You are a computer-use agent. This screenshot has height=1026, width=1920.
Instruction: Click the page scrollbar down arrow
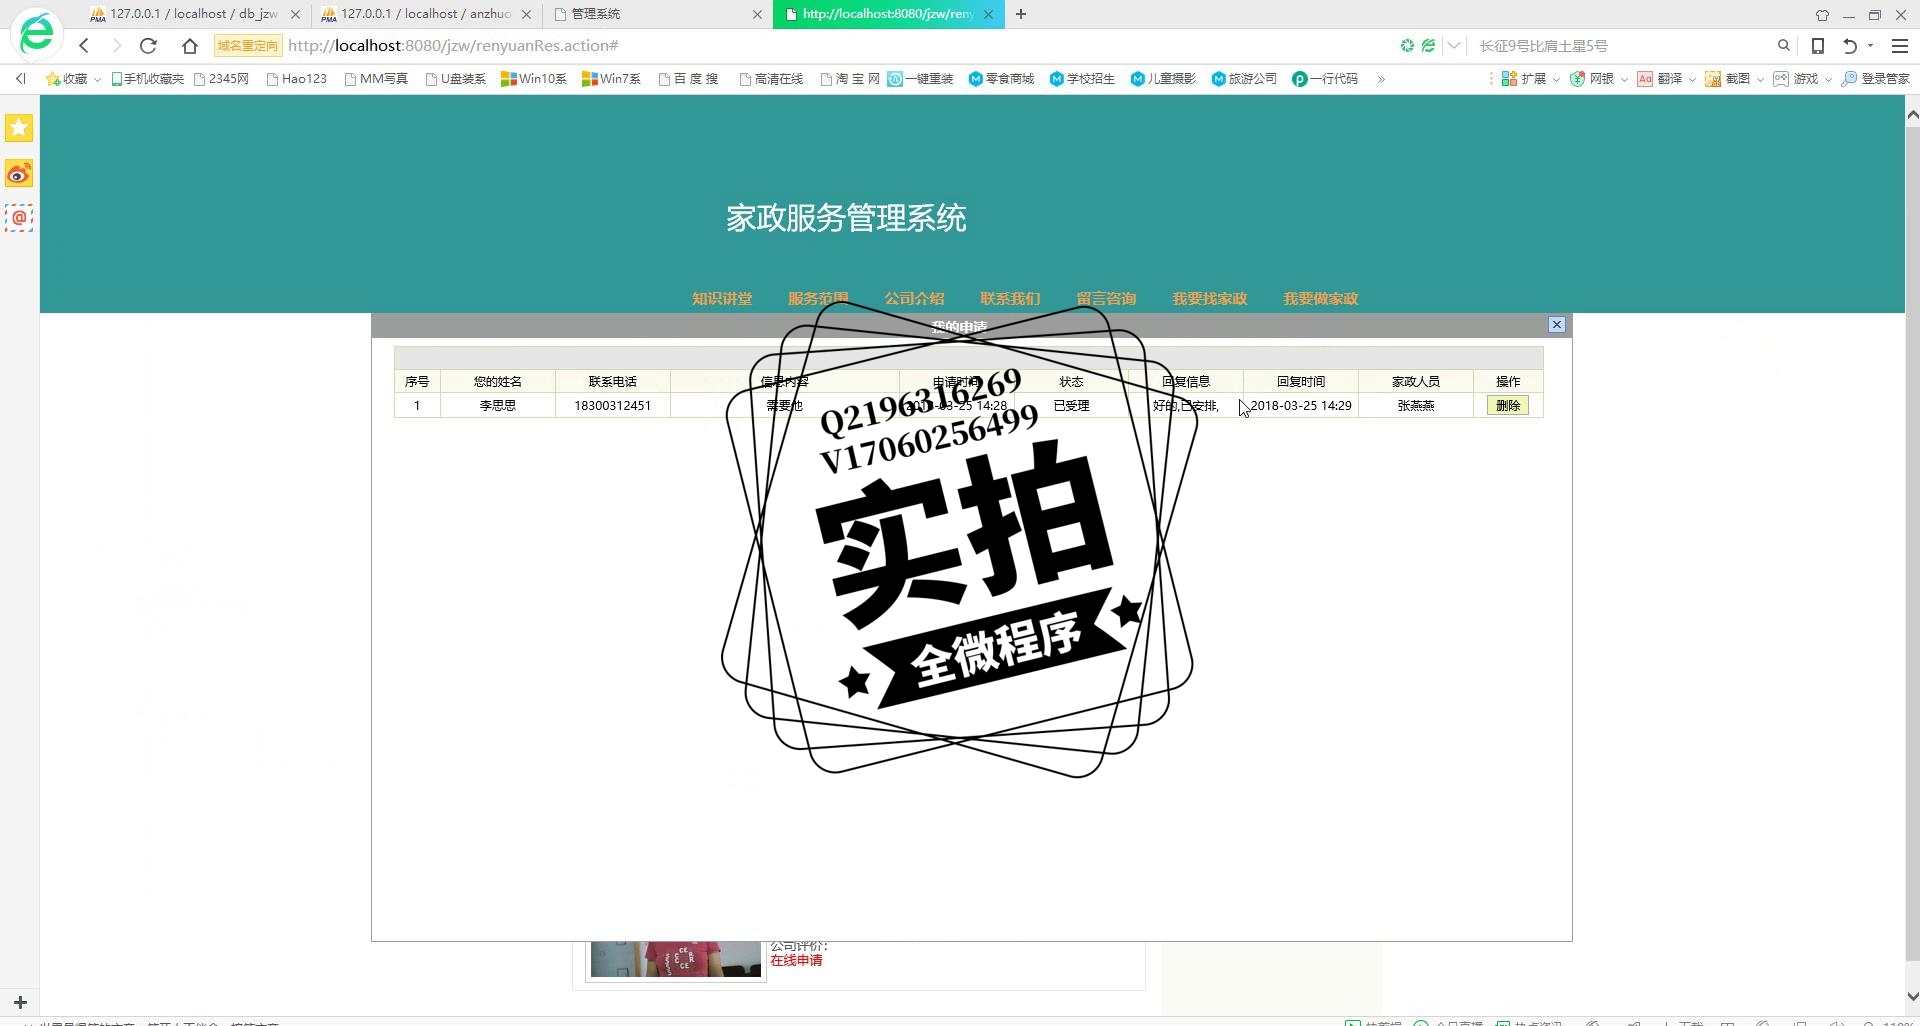(x=1912, y=996)
